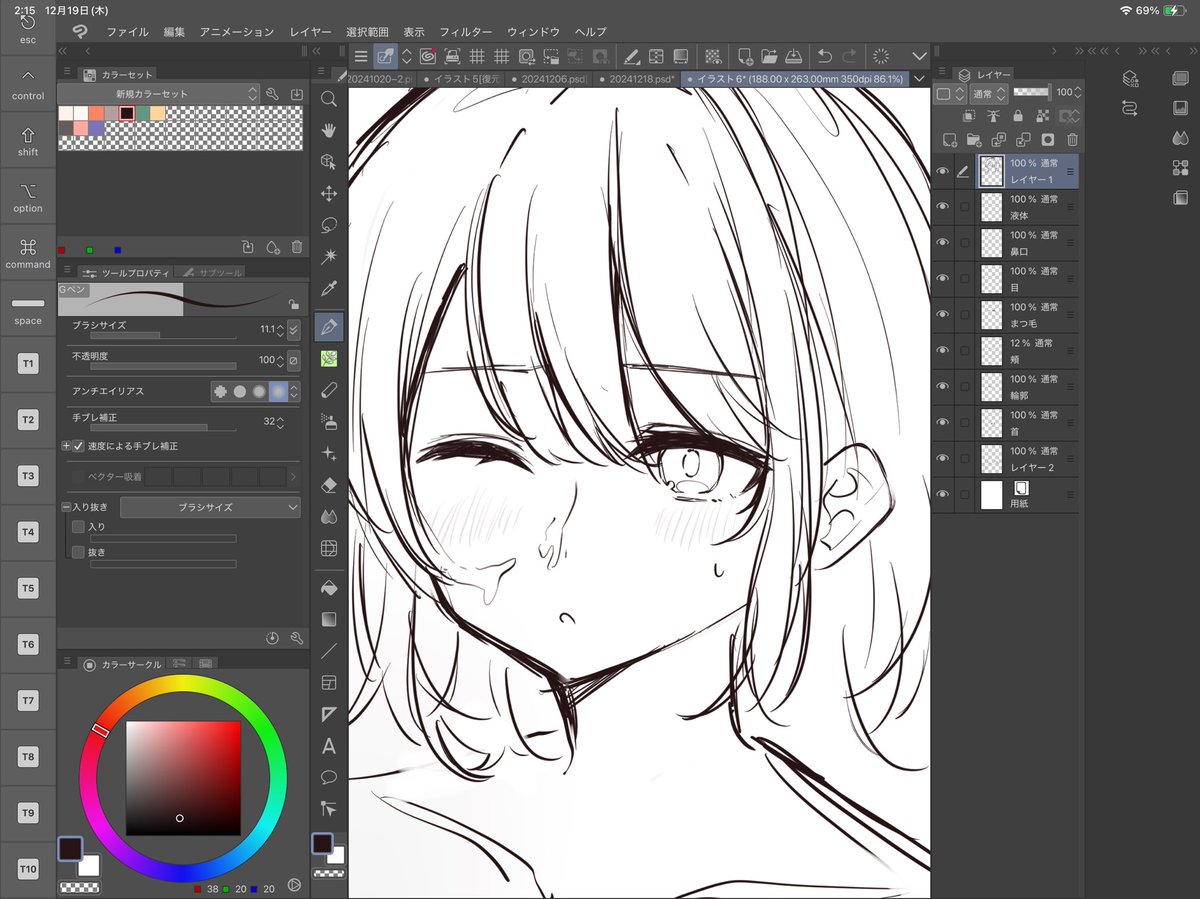Select the Balloon speech bubble tool
The width and height of the screenshot is (1200, 899).
pos(328,777)
